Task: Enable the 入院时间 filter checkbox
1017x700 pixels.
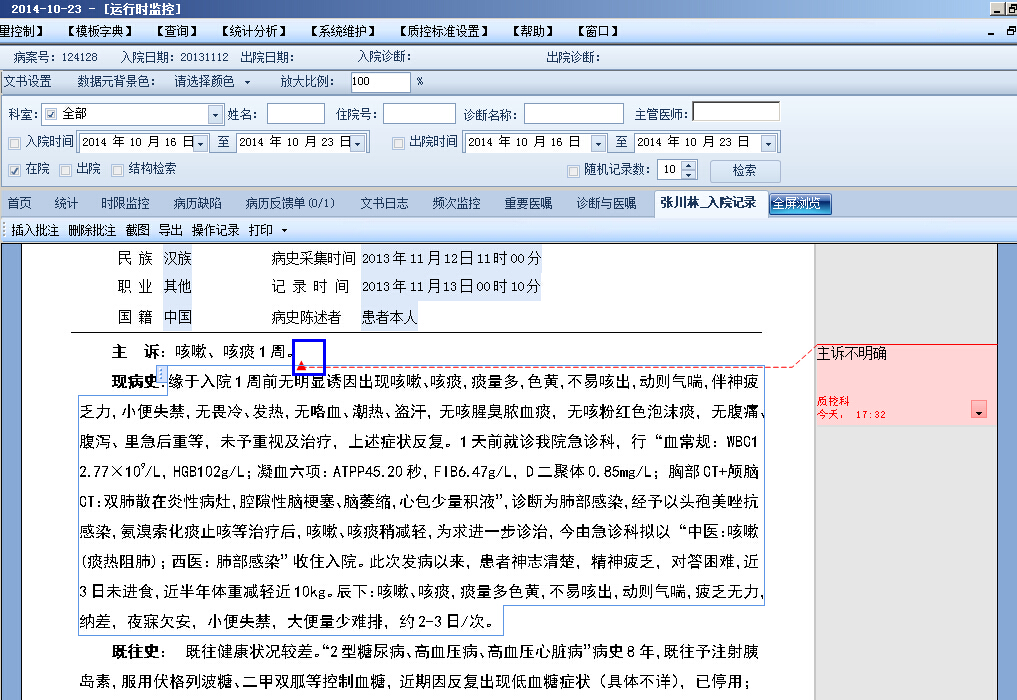Action: [14, 143]
